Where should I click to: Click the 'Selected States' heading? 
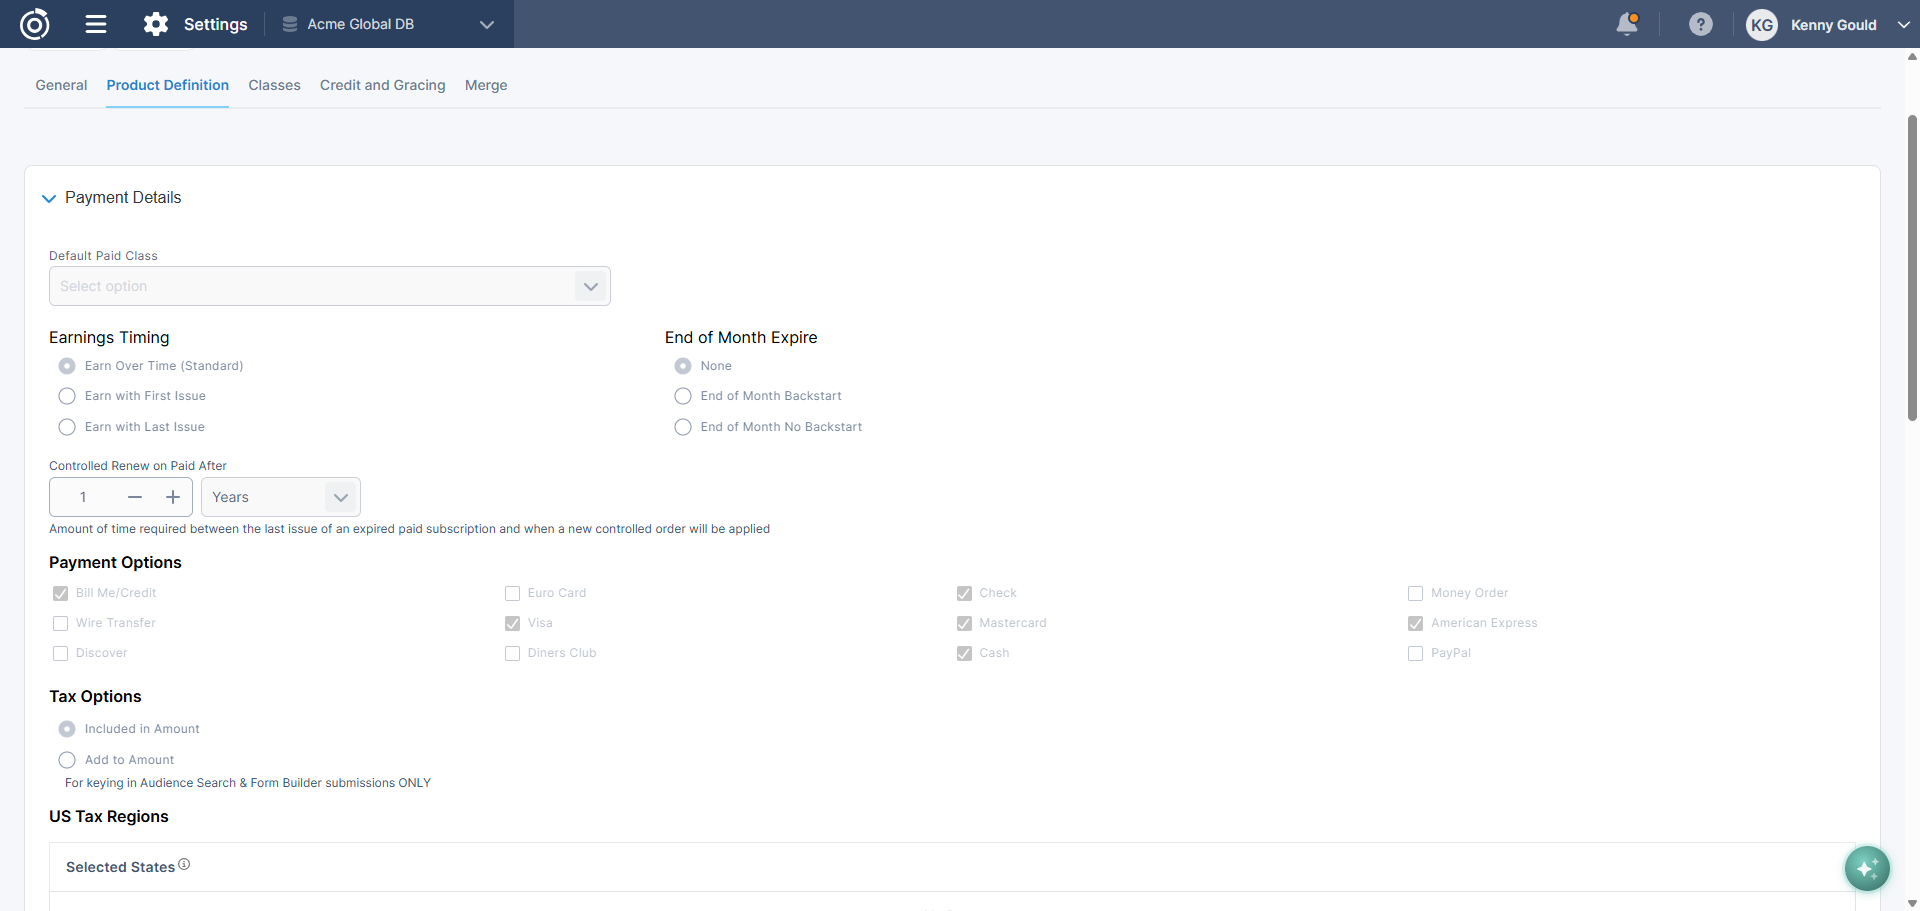(120, 867)
